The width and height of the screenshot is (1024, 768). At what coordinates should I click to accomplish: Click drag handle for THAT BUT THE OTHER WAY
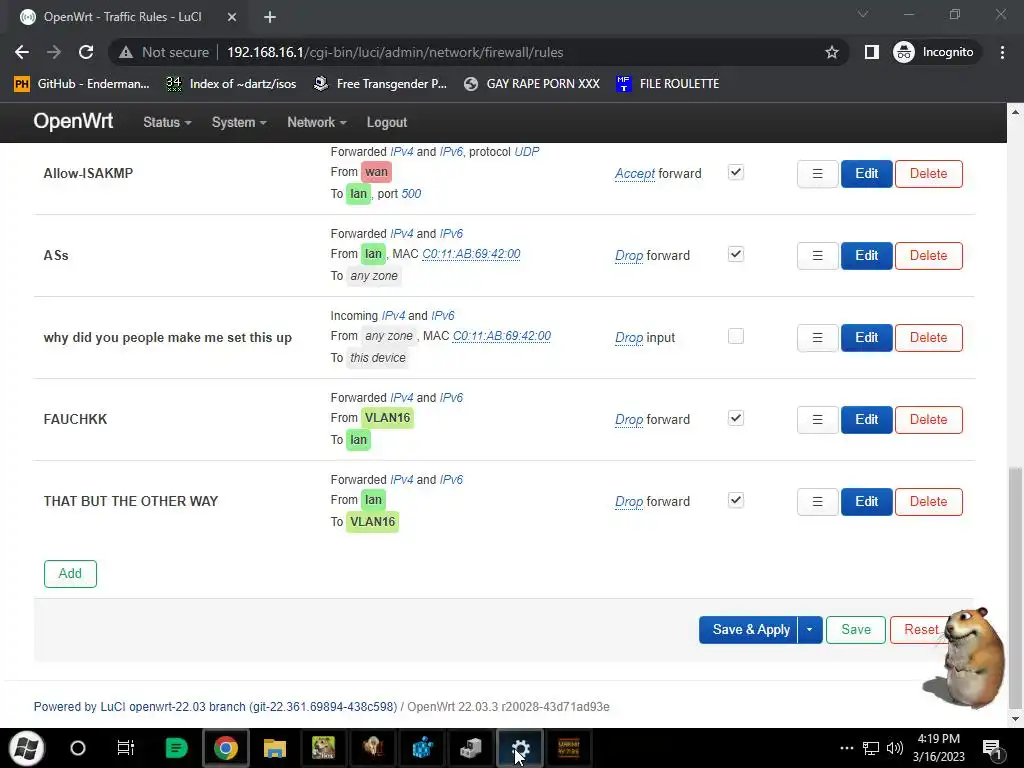817,502
